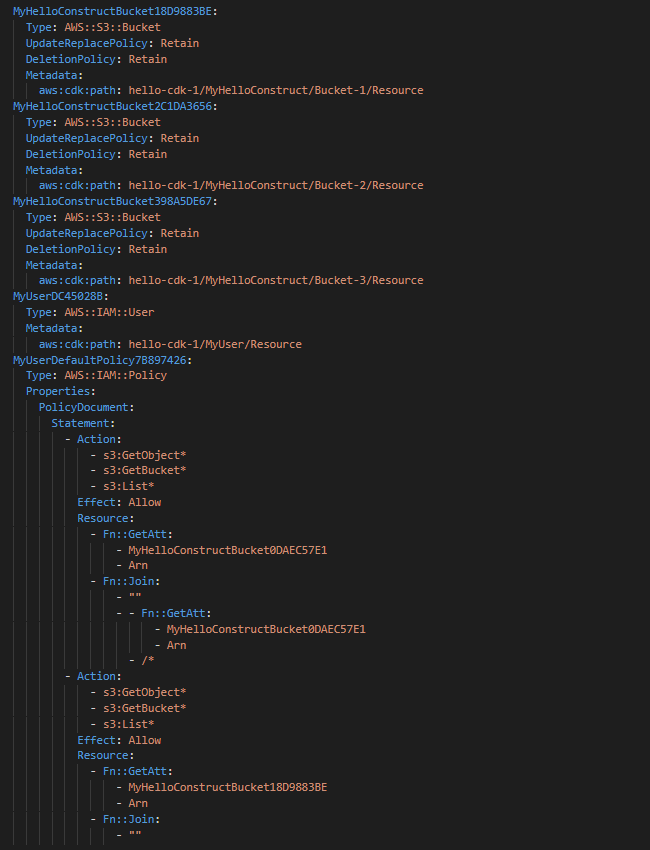650x850 pixels.
Task: Click the MyHelloConstructBucket398A5DE67 resource key
Action: (x=112, y=201)
